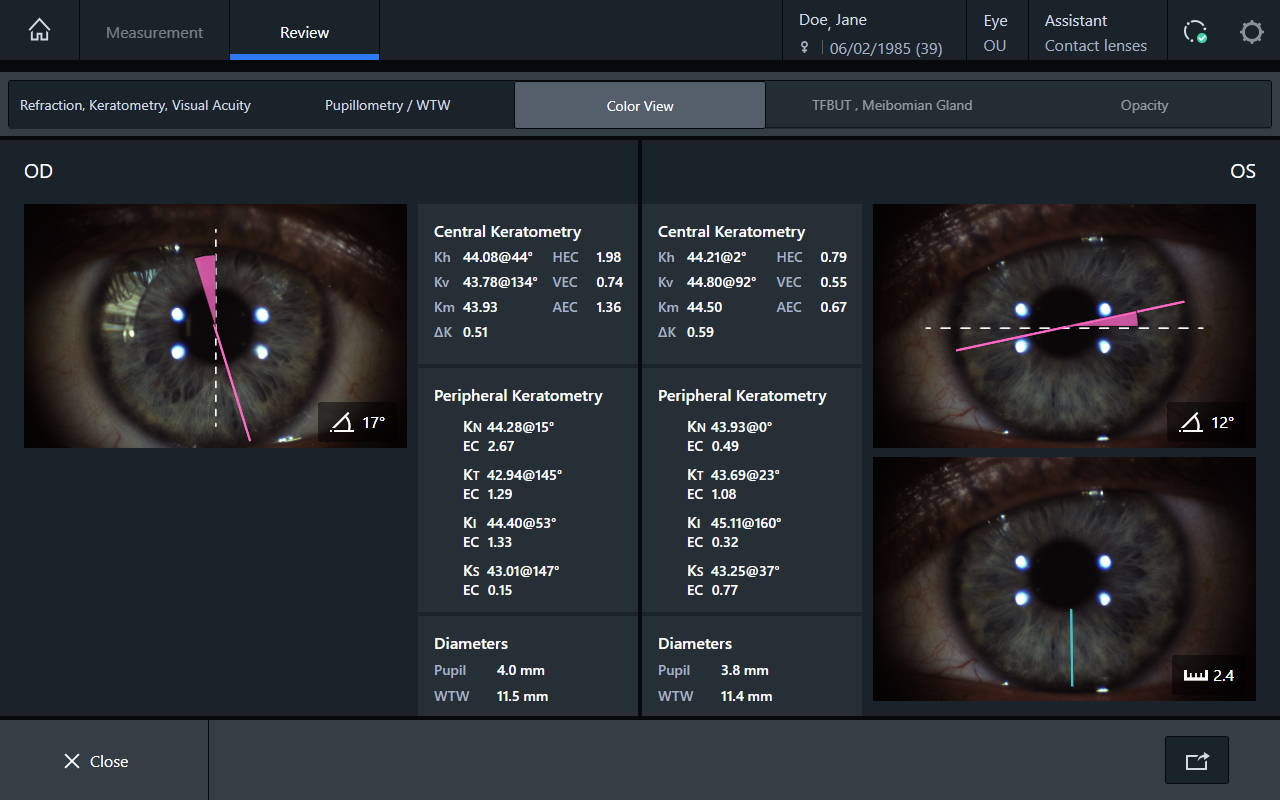The height and width of the screenshot is (800, 1280).
Task: Open the OD eye image
Action: (x=215, y=326)
